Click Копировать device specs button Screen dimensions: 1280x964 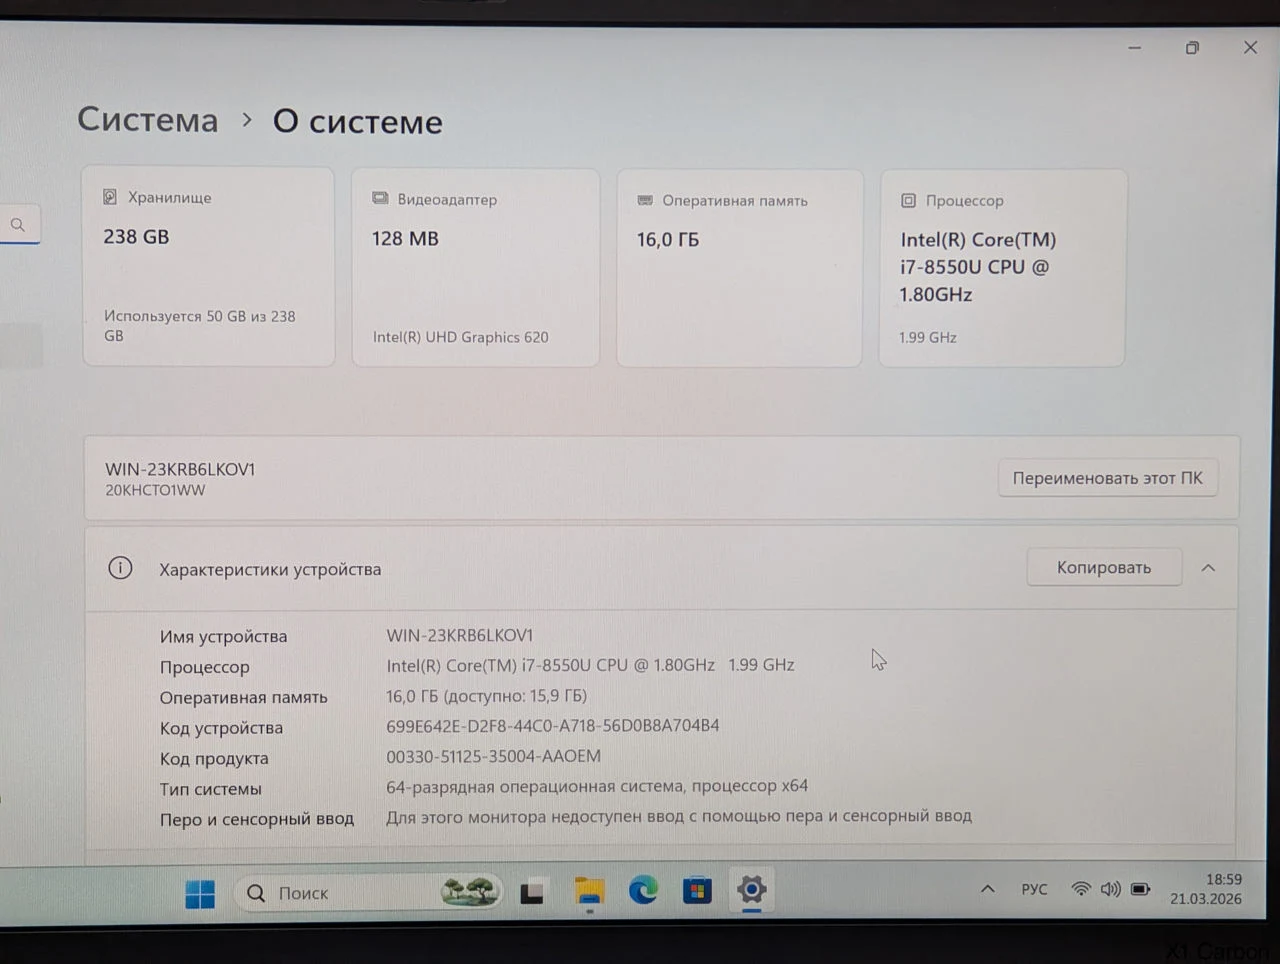(1104, 567)
